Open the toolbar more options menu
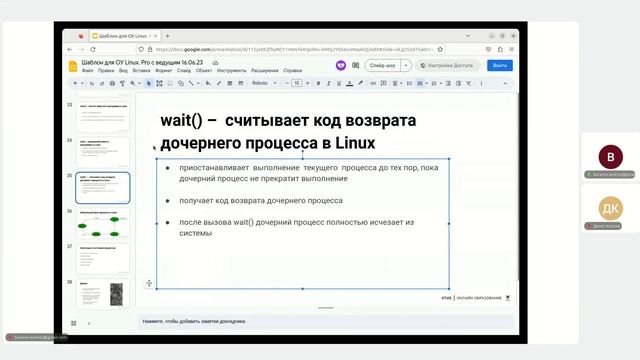This screenshot has width=640, height=360. point(482,83)
